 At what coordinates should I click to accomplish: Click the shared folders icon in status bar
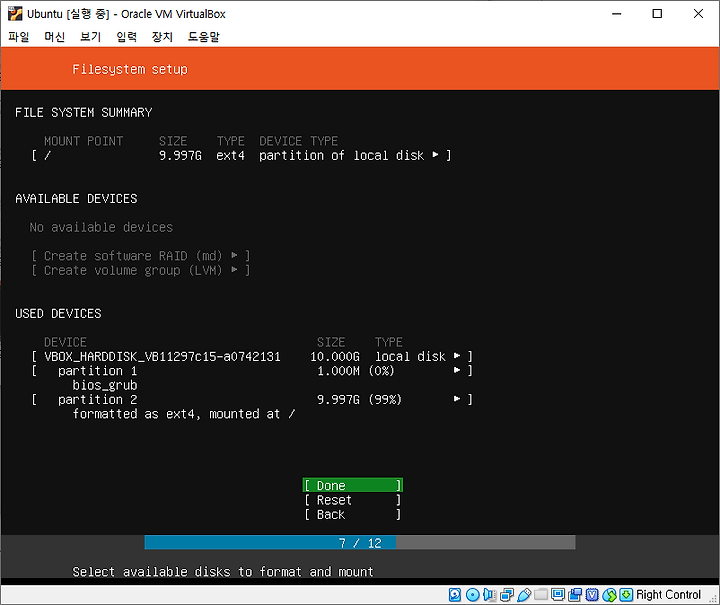point(541,594)
